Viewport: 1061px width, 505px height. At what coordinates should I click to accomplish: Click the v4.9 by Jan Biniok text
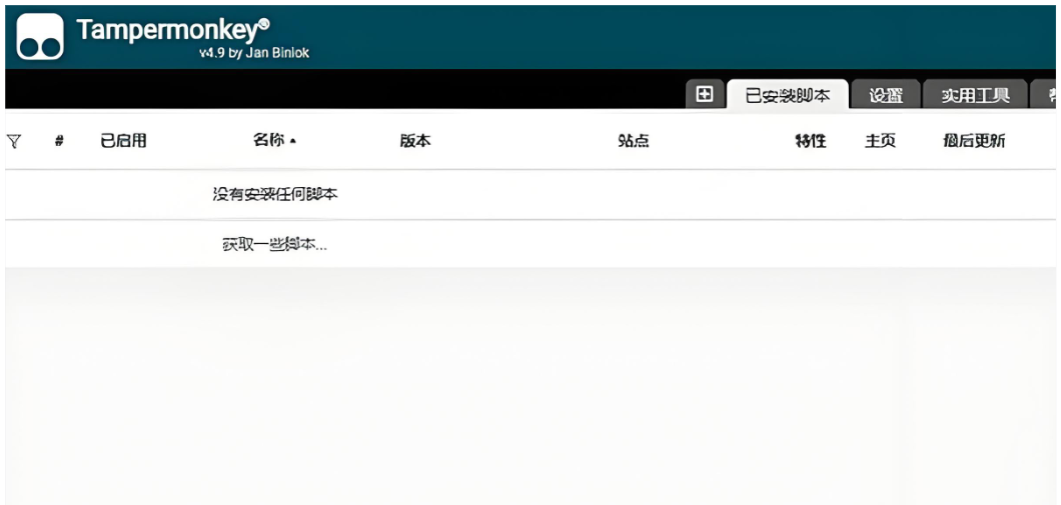[x=254, y=53]
